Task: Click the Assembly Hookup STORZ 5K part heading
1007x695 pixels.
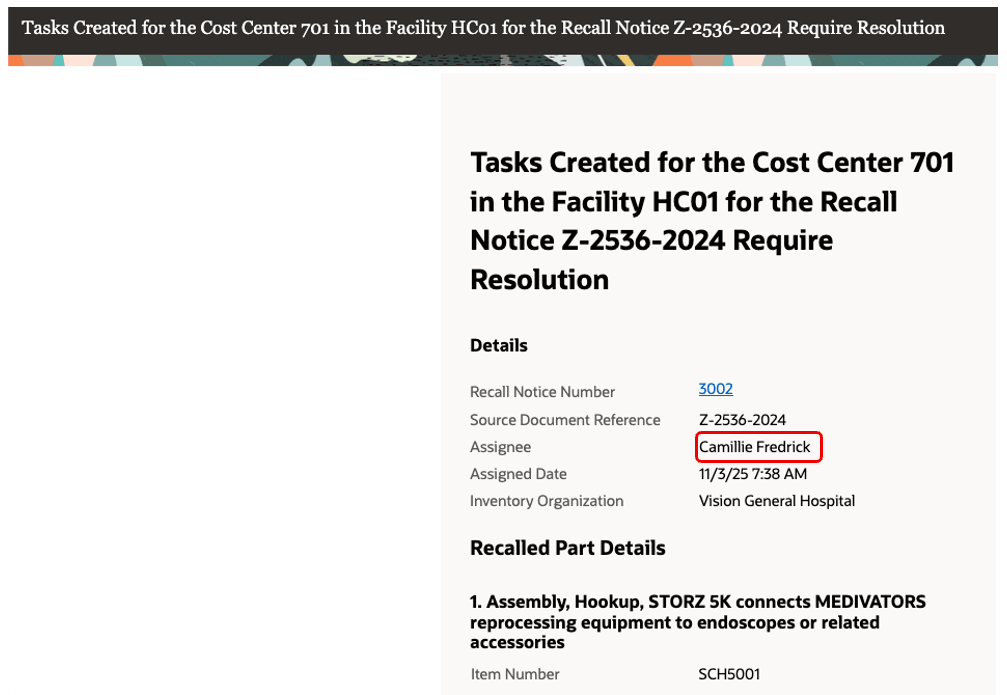Action: coord(697,622)
